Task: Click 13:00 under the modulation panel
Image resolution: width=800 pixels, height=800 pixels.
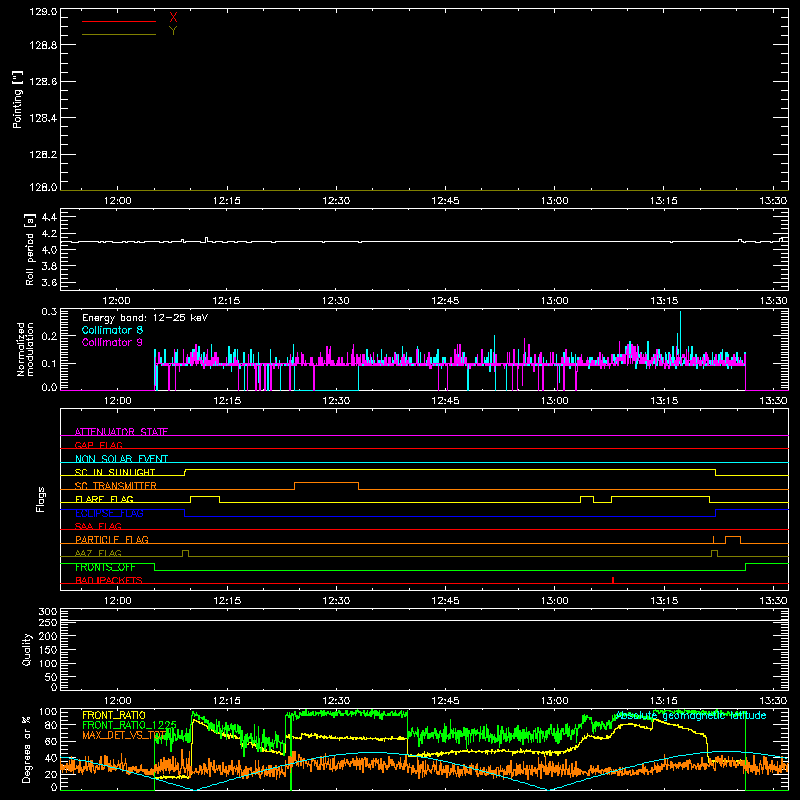Action: click(555, 401)
